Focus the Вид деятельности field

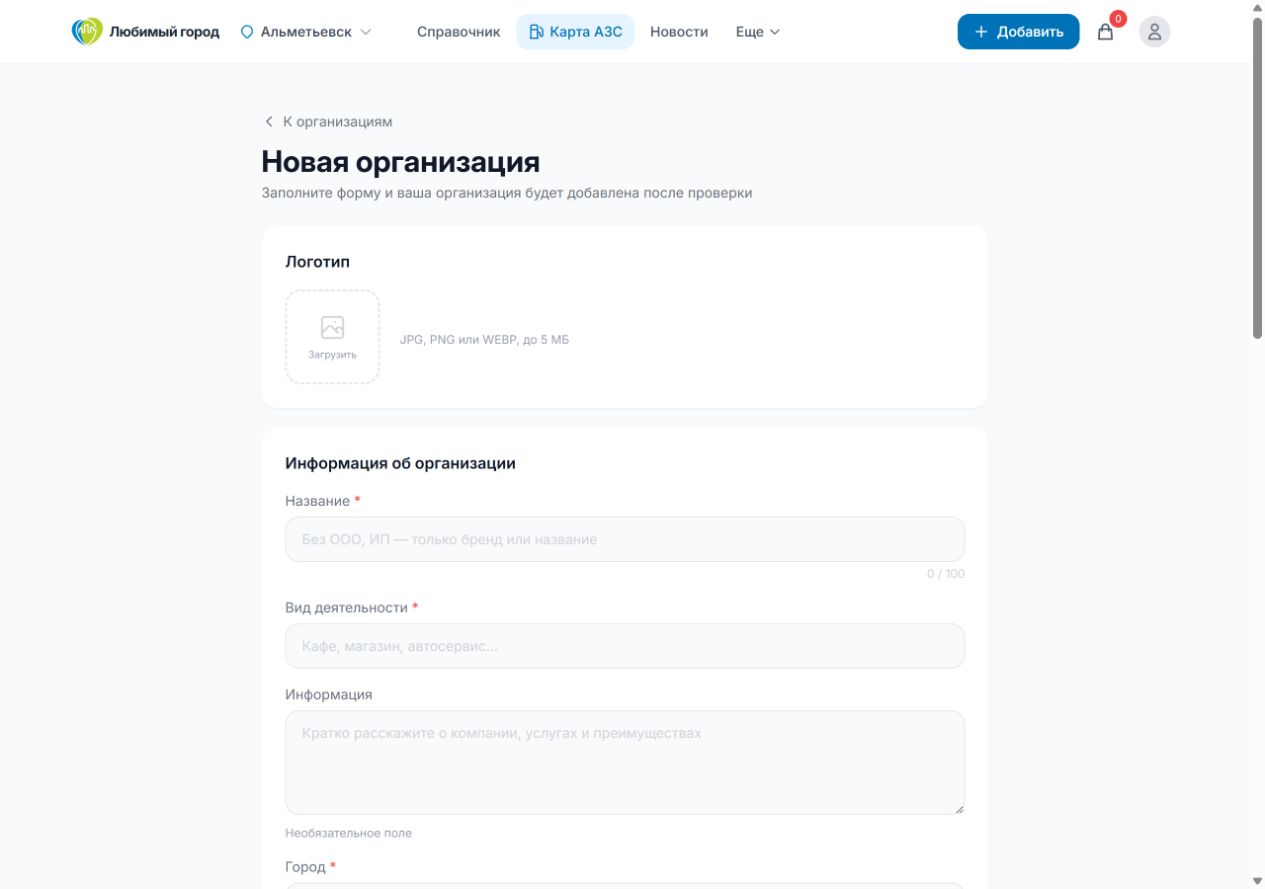tap(625, 646)
